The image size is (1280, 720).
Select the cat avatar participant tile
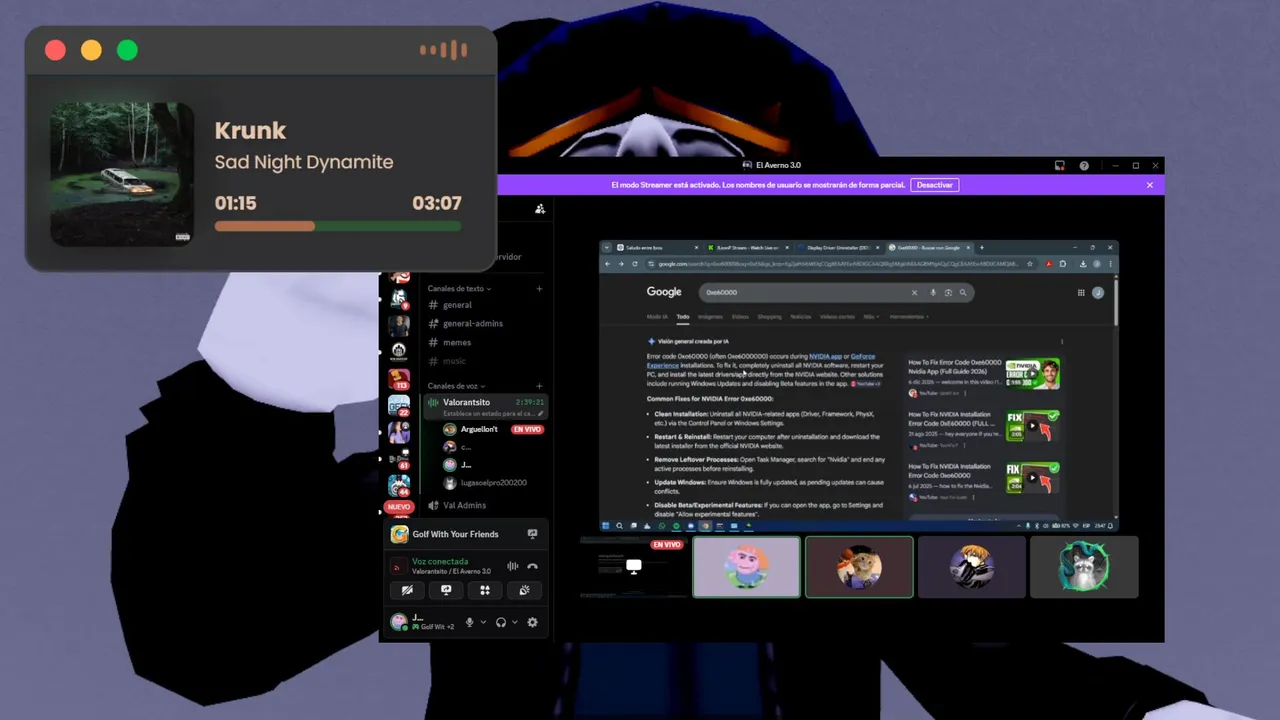(x=859, y=567)
